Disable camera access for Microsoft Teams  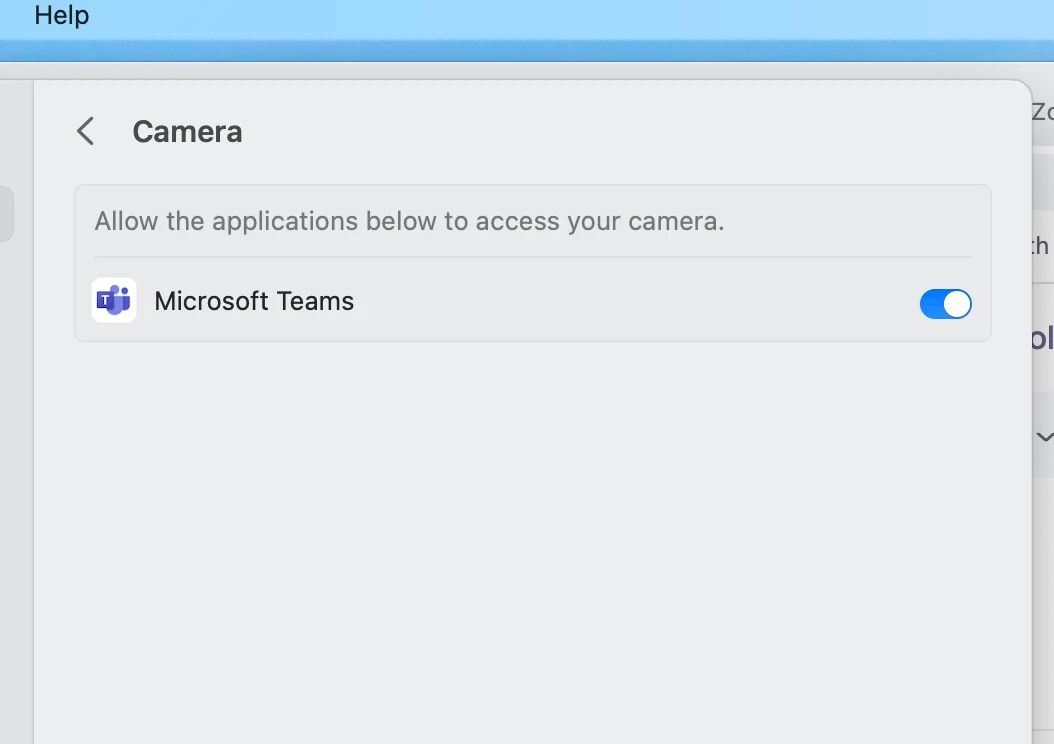click(x=945, y=304)
